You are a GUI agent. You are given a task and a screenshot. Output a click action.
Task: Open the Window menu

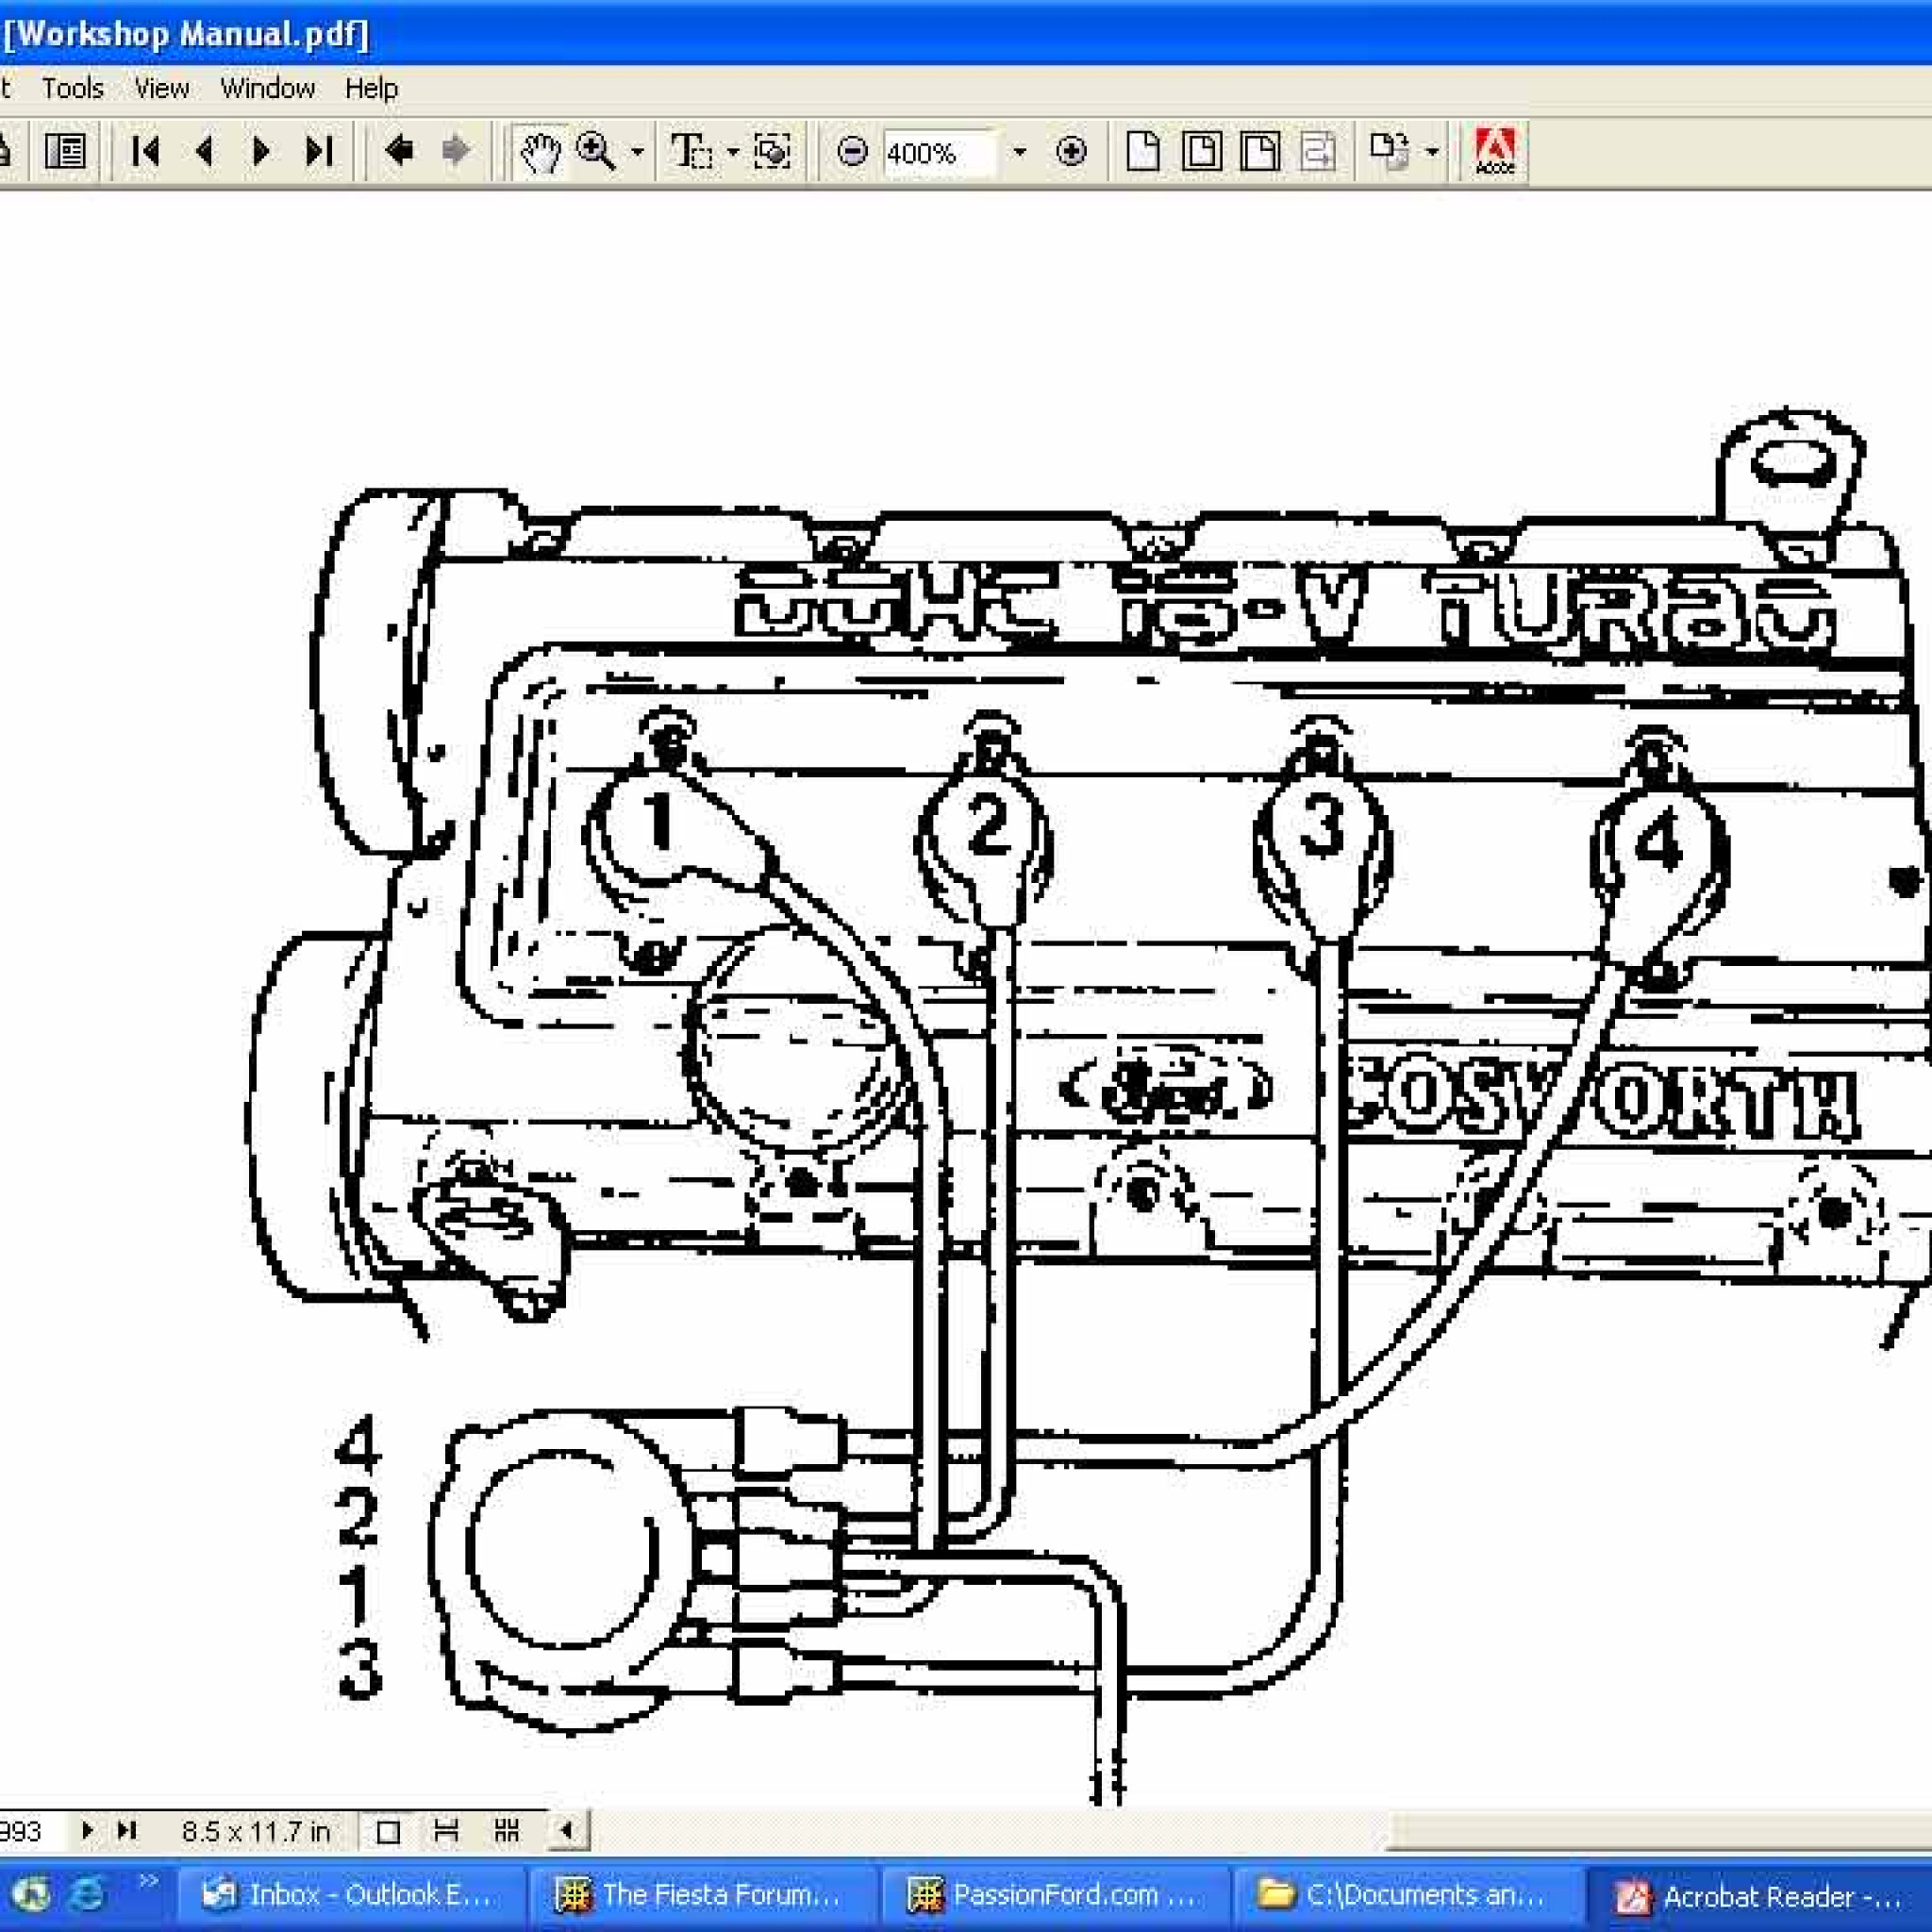pos(267,88)
